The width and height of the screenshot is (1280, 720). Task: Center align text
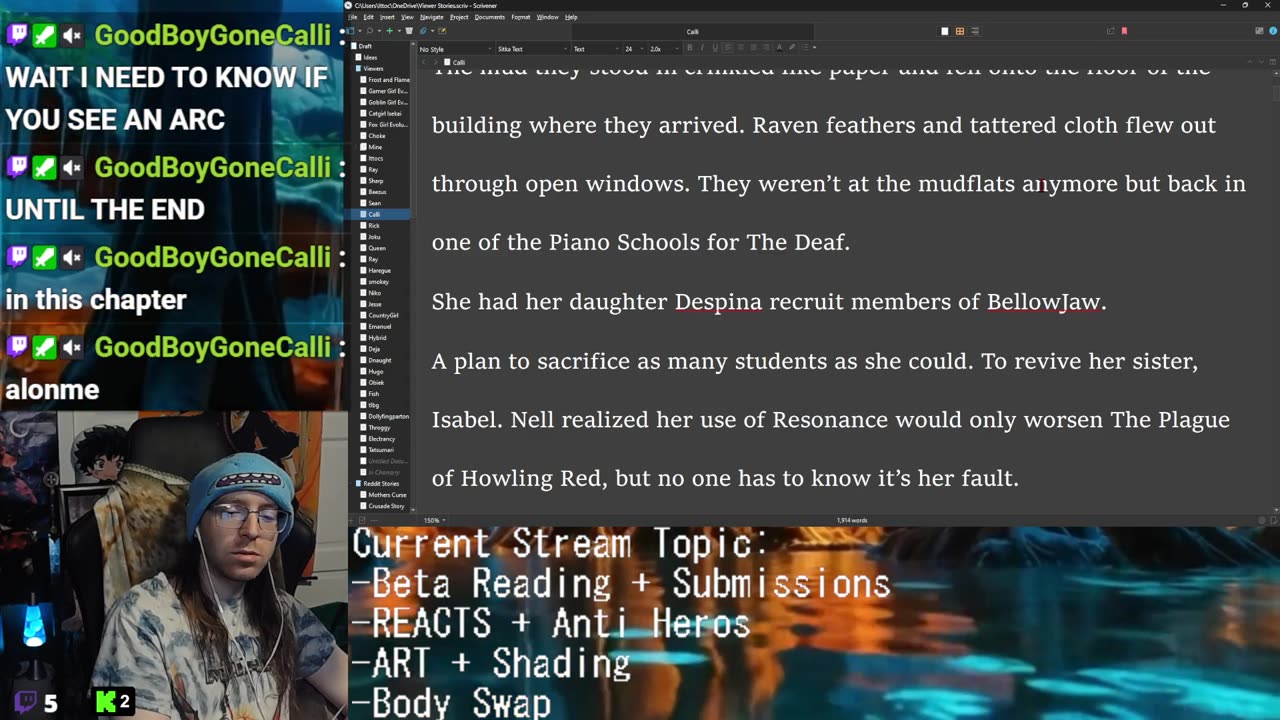click(741, 48)
